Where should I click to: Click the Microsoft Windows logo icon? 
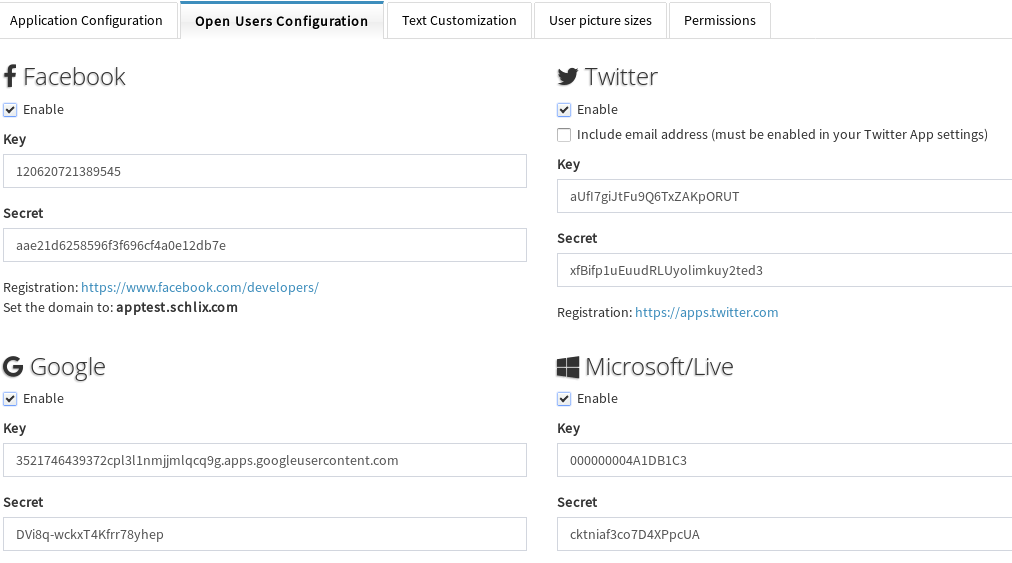pyautogui.click(x=568, y=367)
